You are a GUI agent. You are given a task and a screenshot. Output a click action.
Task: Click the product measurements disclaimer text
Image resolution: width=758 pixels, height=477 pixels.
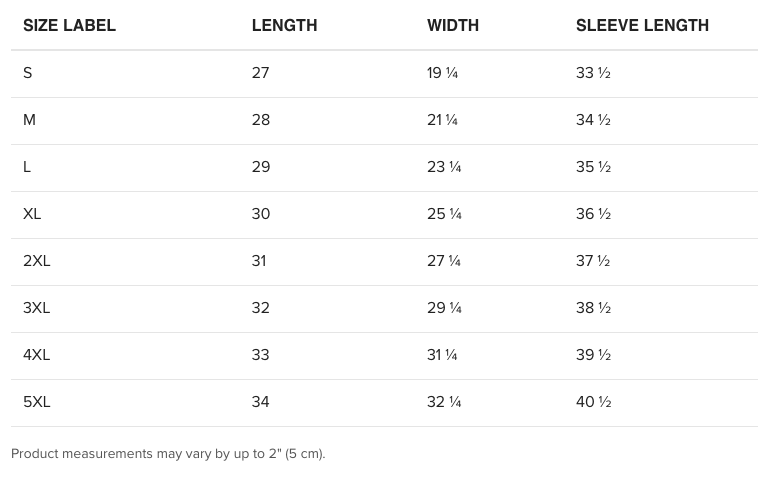pyautogui.click(x=168, y=454)
